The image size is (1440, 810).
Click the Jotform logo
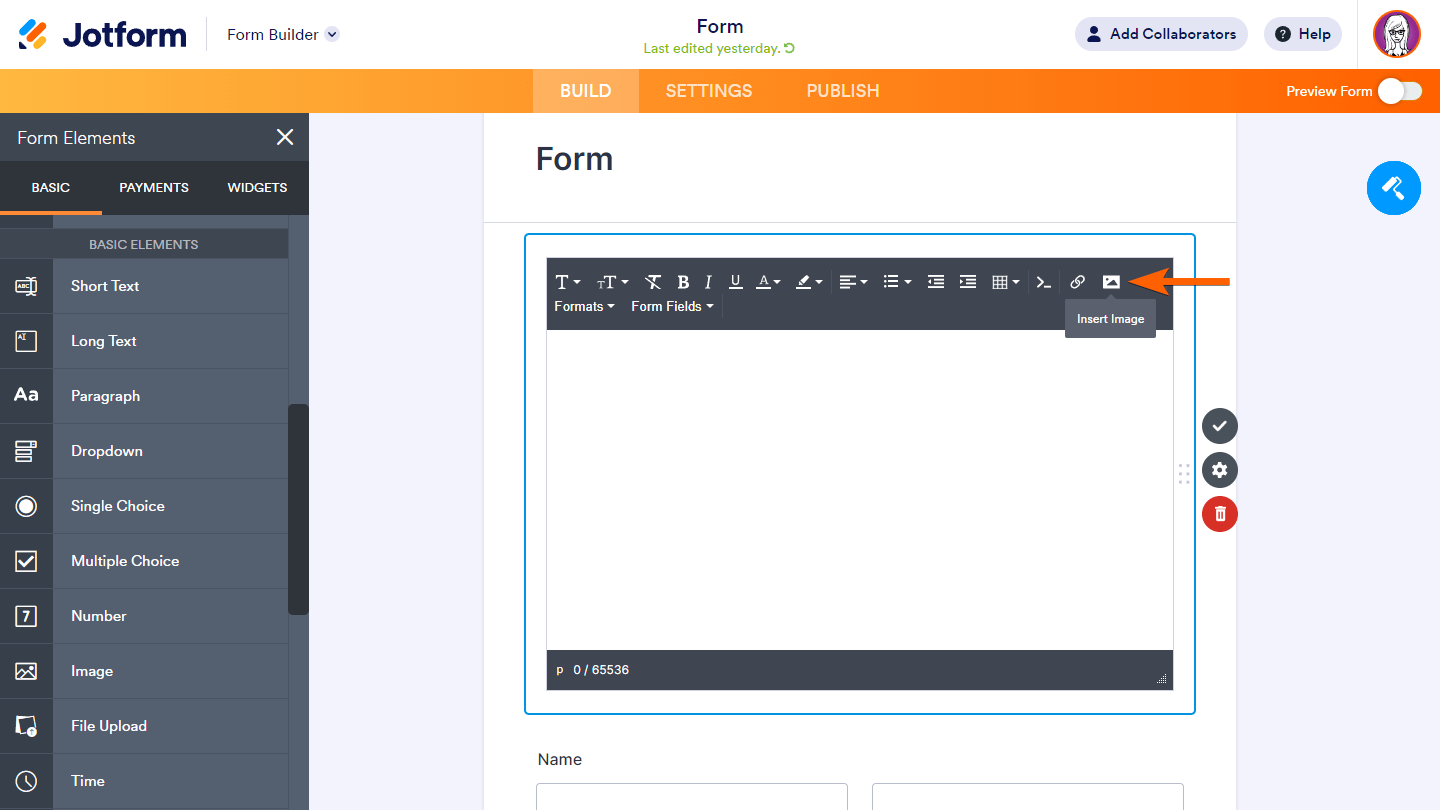[103, 34]
